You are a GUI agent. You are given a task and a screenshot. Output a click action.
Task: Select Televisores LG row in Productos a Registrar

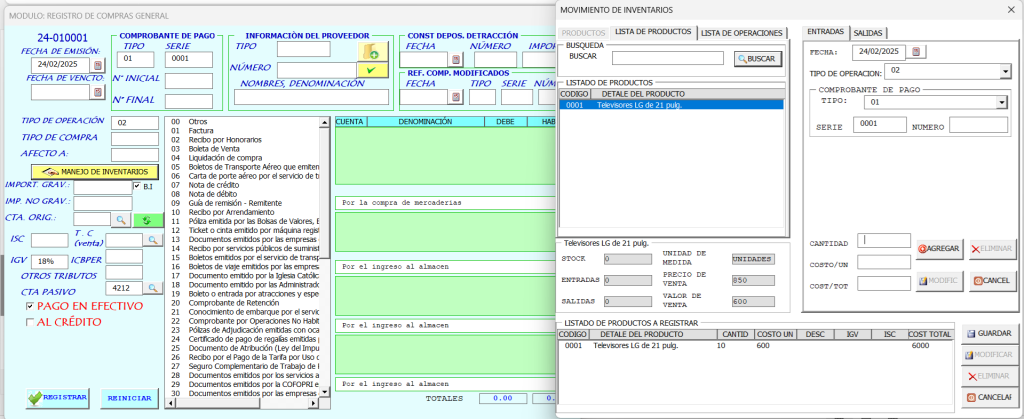pyautogui.click(x=756, y=345)
